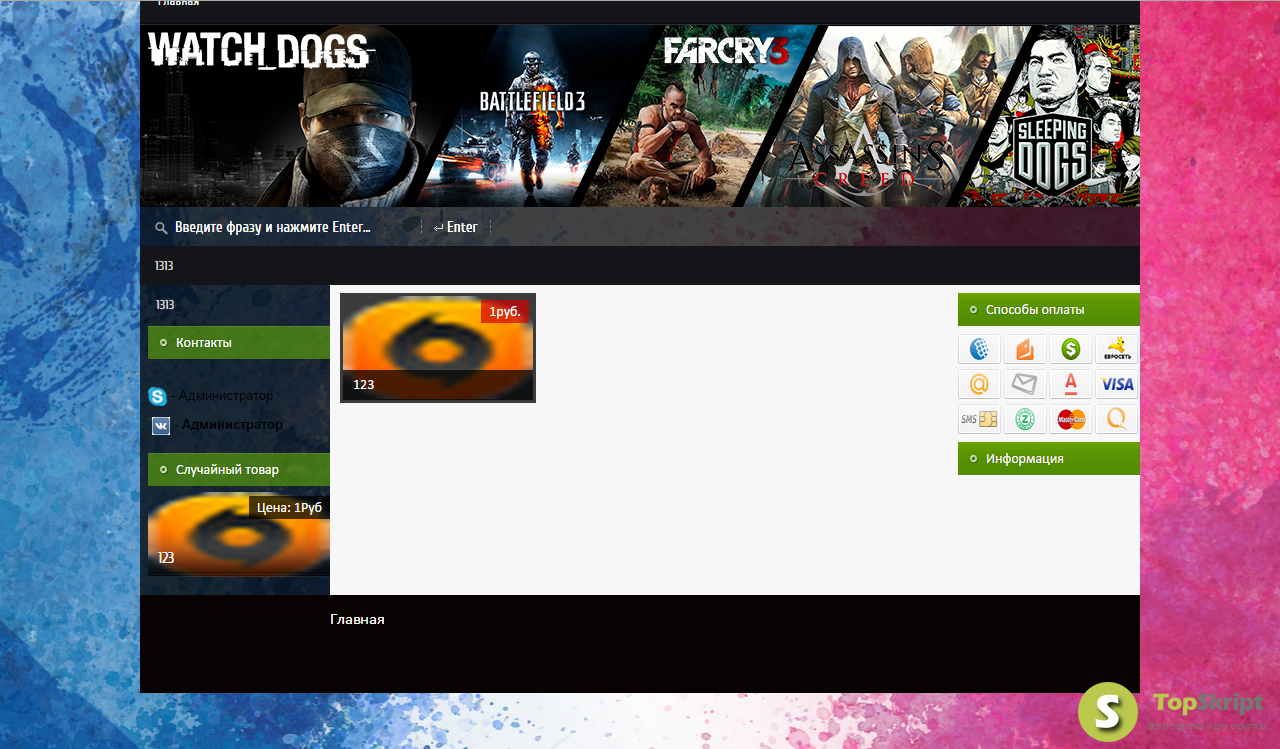Open the Skype contact icon
This screenshot has width=1280, height=749.
coord(157,396)
